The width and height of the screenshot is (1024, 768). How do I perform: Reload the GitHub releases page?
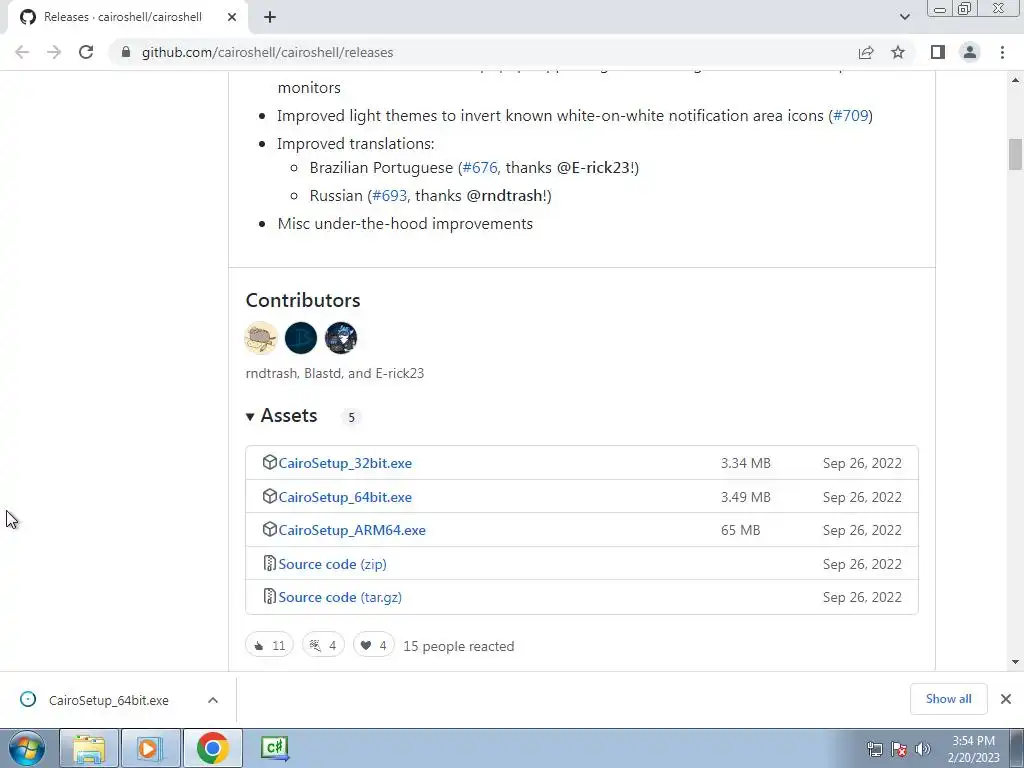pyautogui.click(x=86, y=52)
